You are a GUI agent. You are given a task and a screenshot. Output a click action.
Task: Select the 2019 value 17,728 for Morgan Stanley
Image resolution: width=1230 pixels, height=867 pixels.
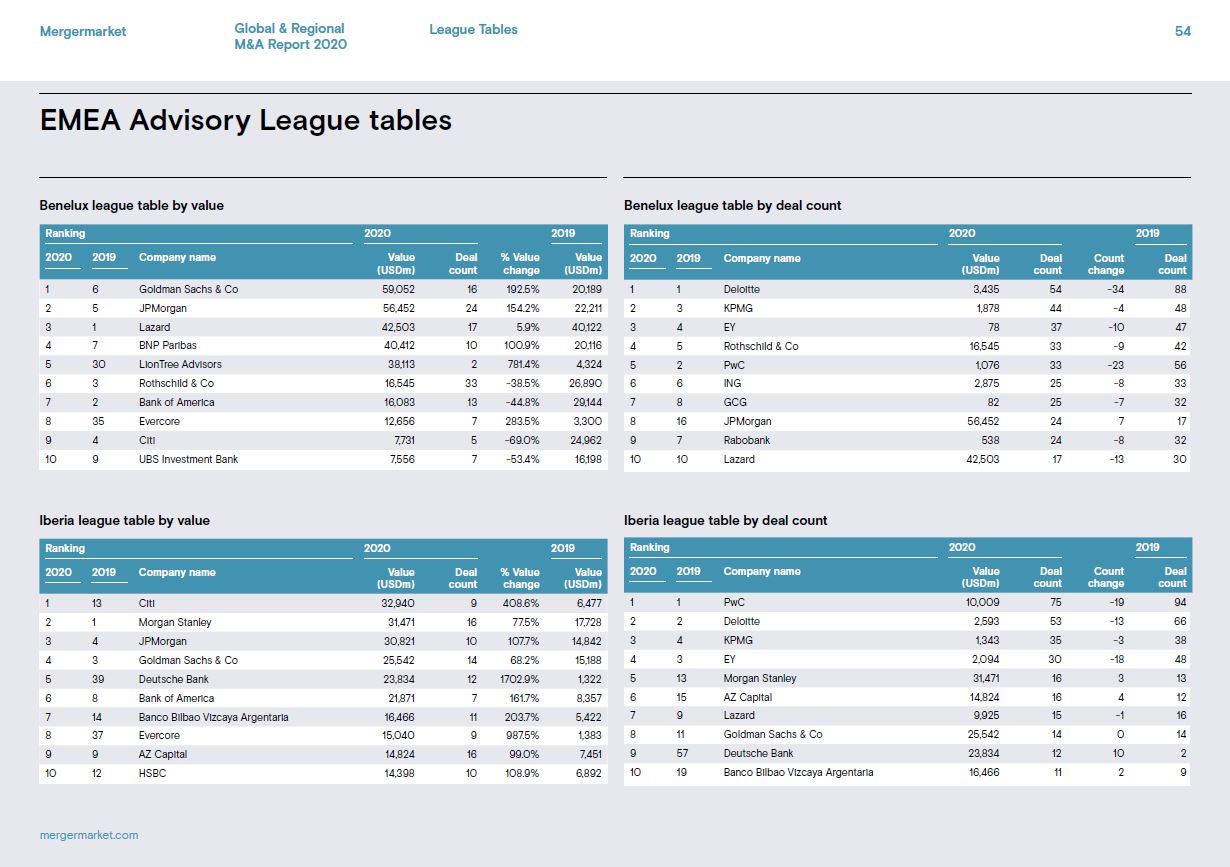tap(586, 622)
